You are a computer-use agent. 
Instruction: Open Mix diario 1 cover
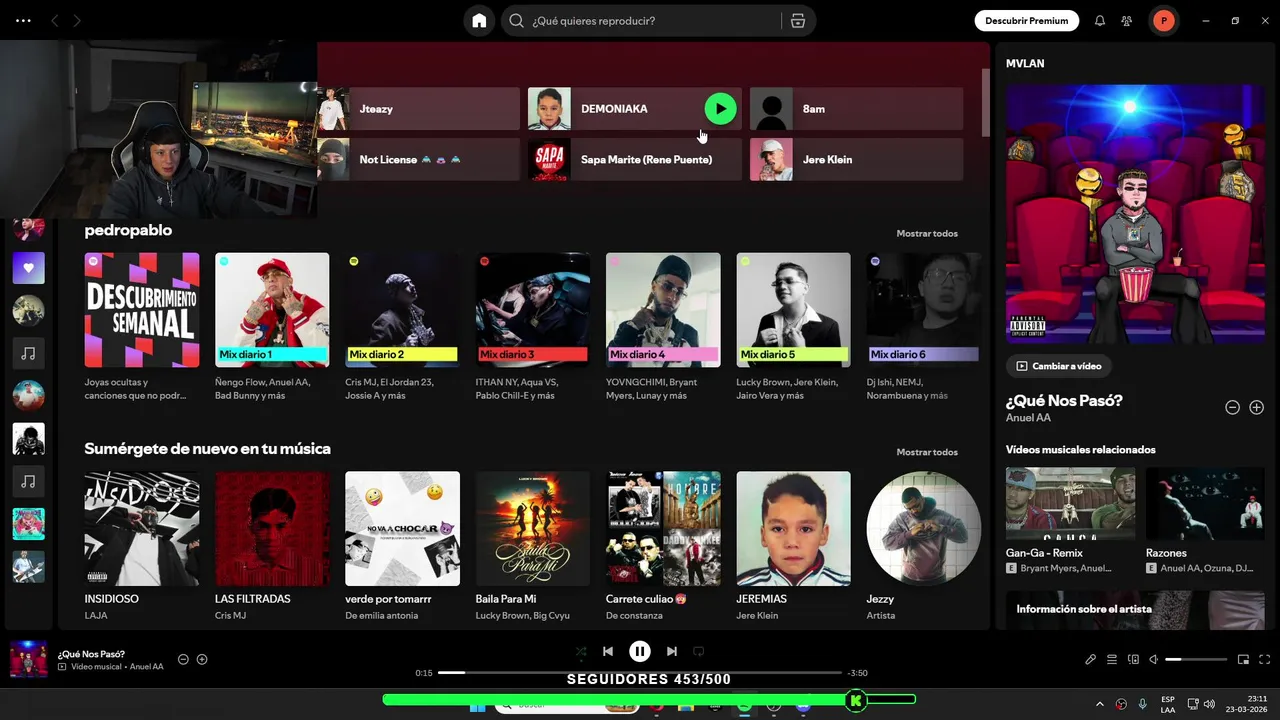pyautogui.click(x=272, y=310)
